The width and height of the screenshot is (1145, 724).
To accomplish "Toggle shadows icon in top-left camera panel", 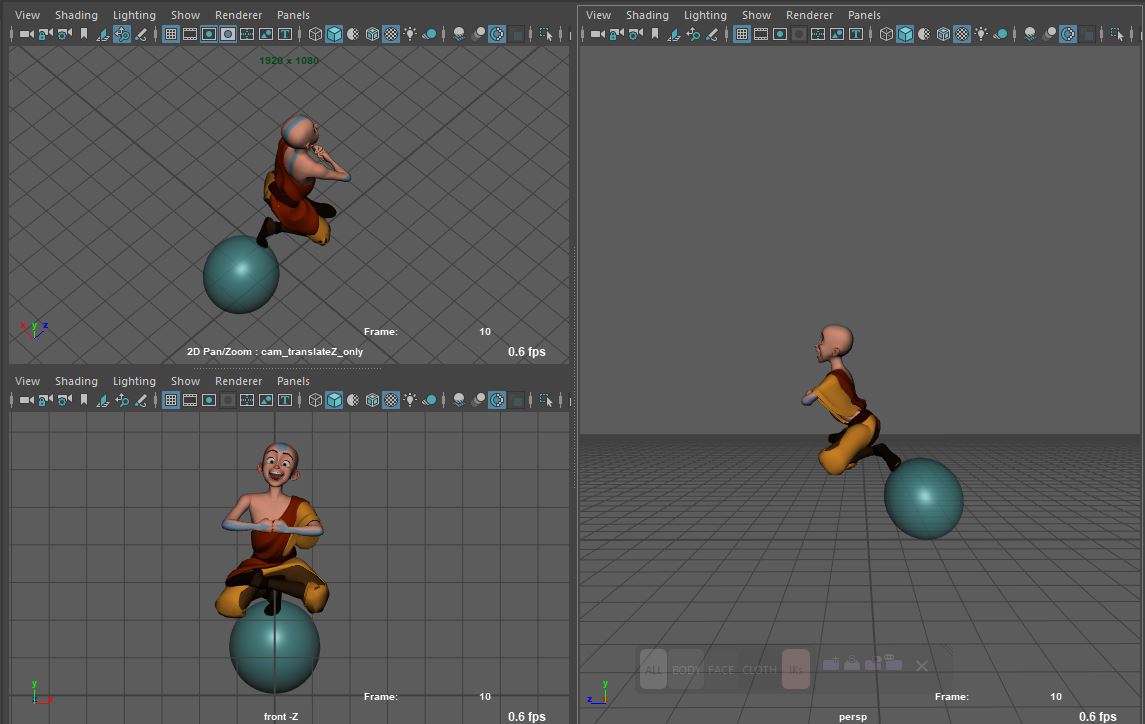I will [429, 34].
